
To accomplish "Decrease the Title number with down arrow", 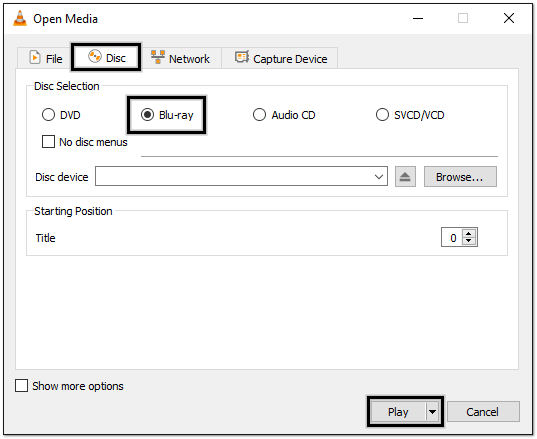I will [469, 241].
